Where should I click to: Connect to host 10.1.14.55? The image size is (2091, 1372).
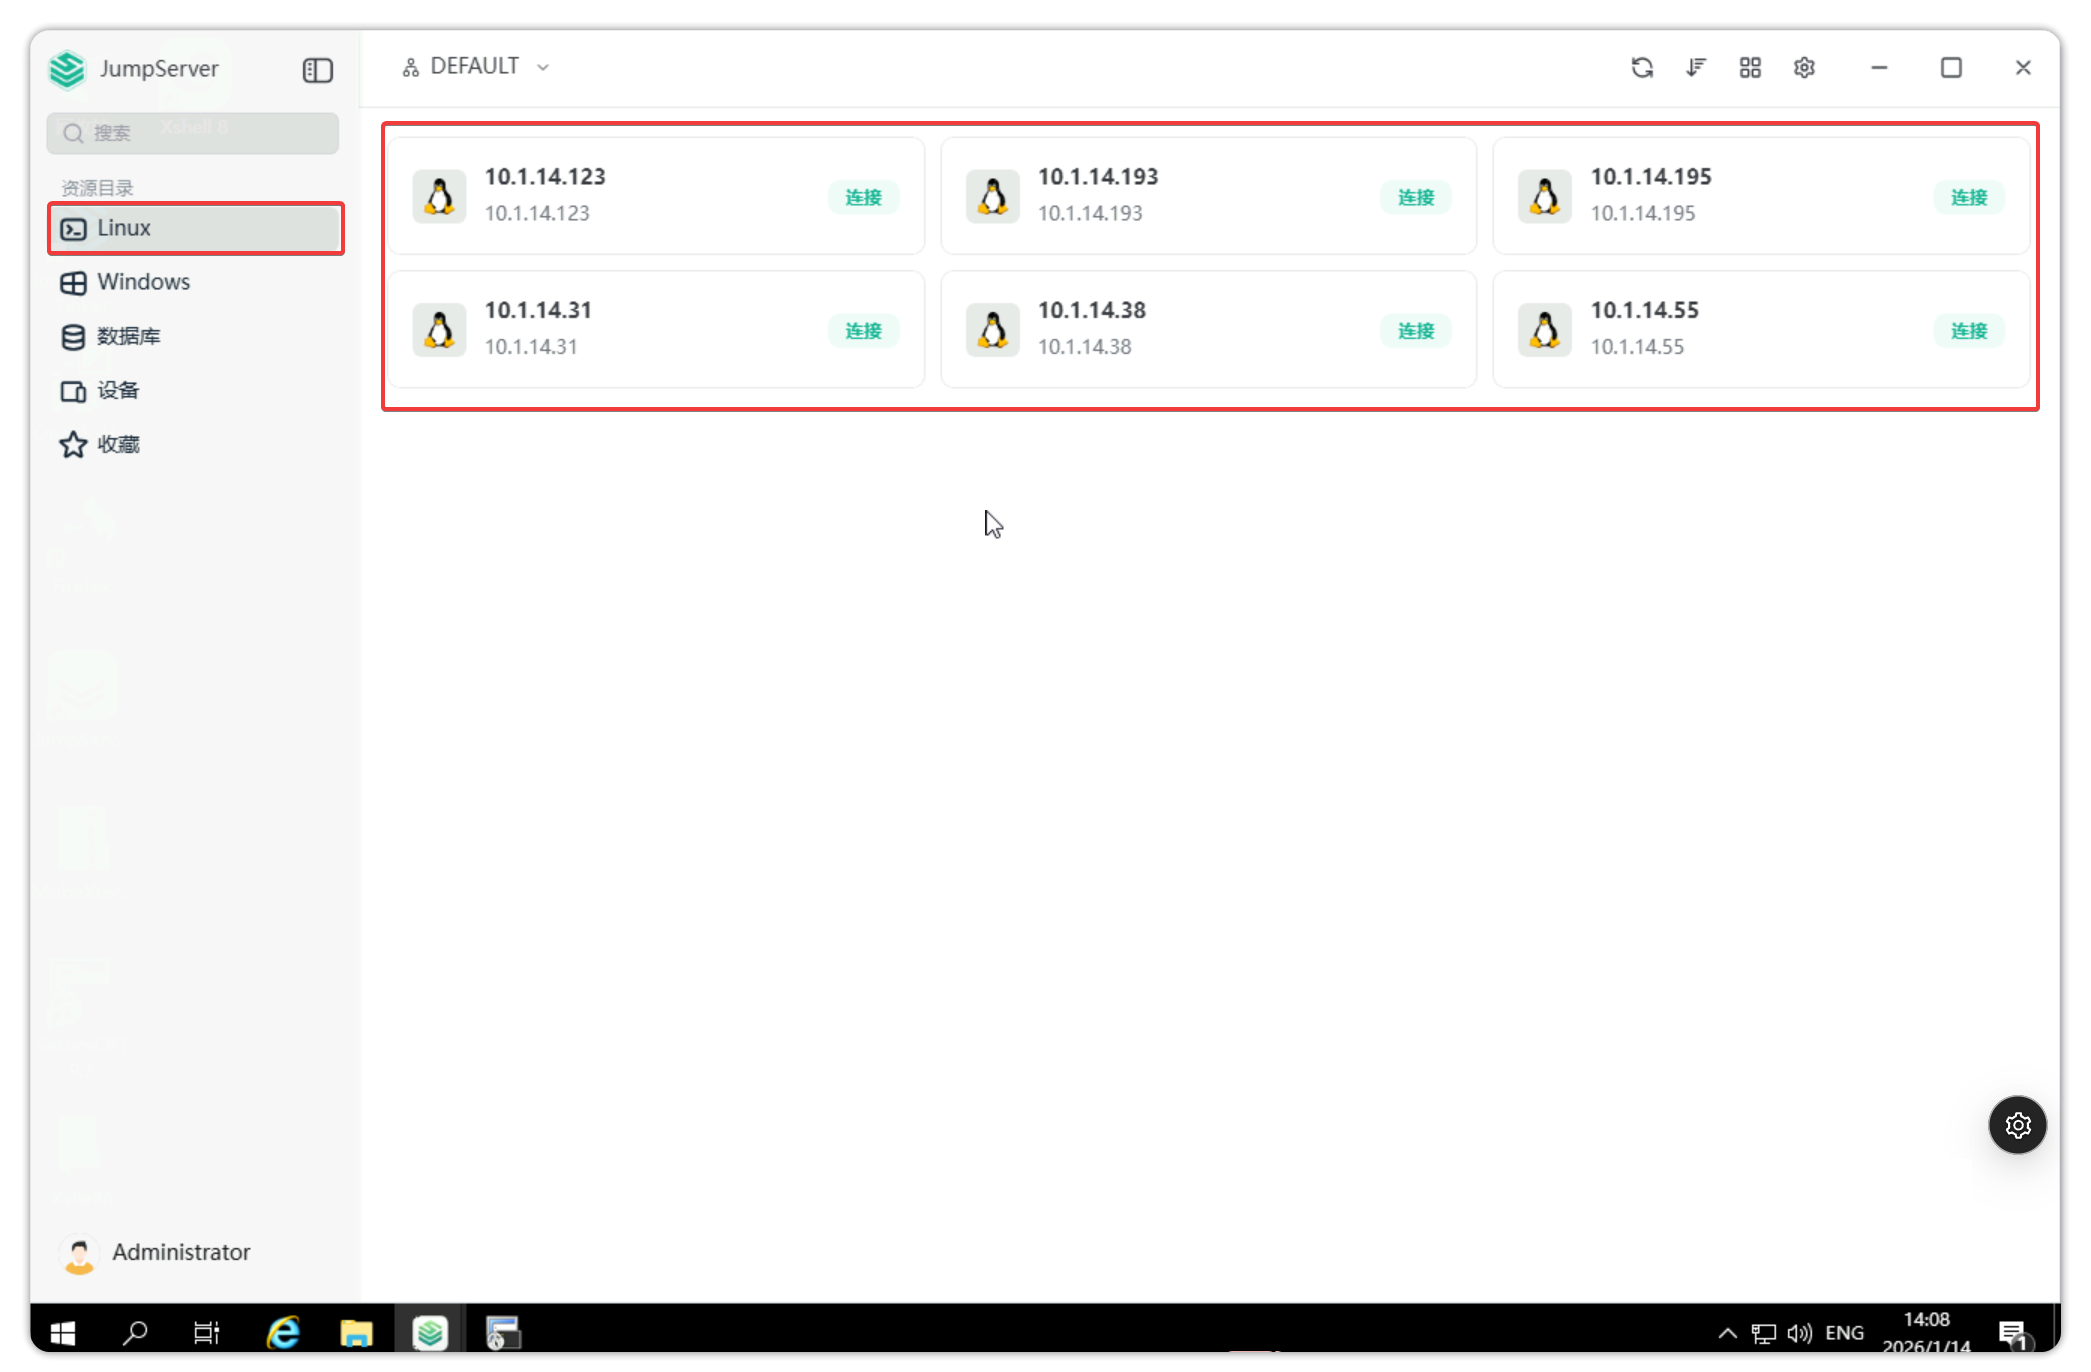[x=1968, y=331]
